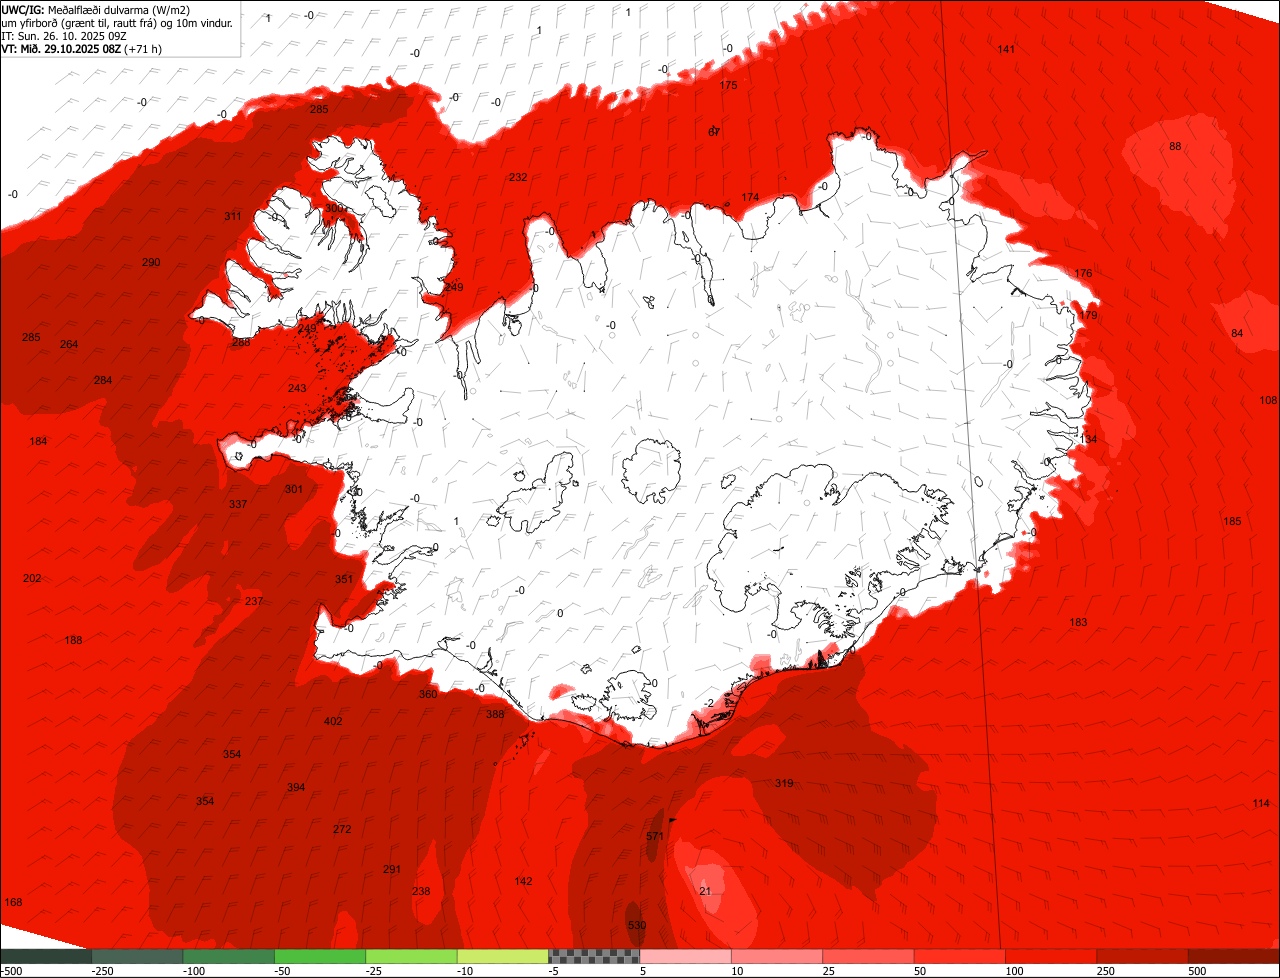Select the dark red 100 to 250 legend swatch
Viewport: 1280px width, 978px height.
pos(1051,956)
